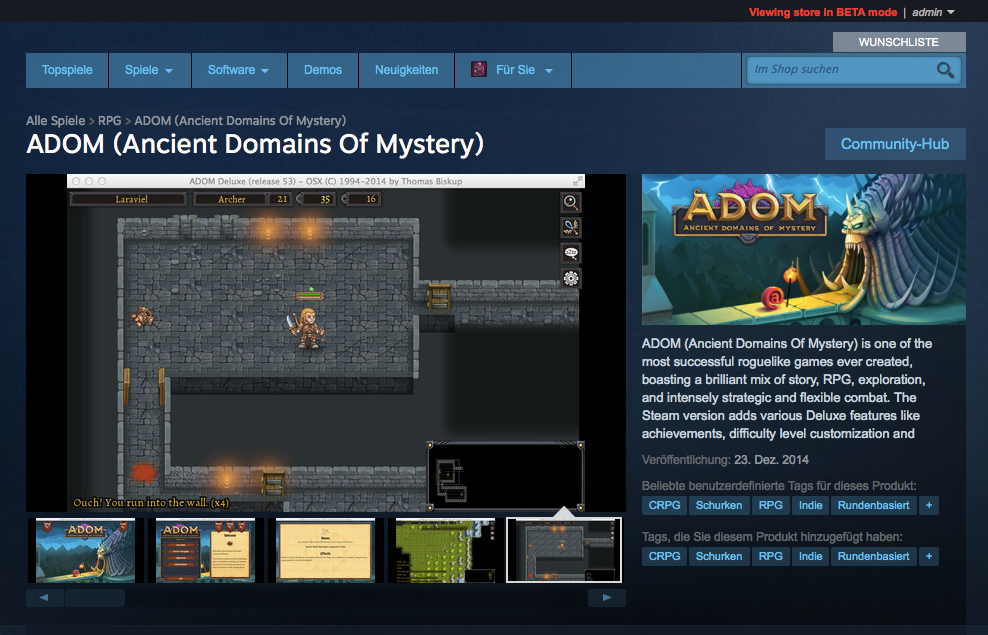
Task: Open the admin account dropdown
Action: (933, 12)
